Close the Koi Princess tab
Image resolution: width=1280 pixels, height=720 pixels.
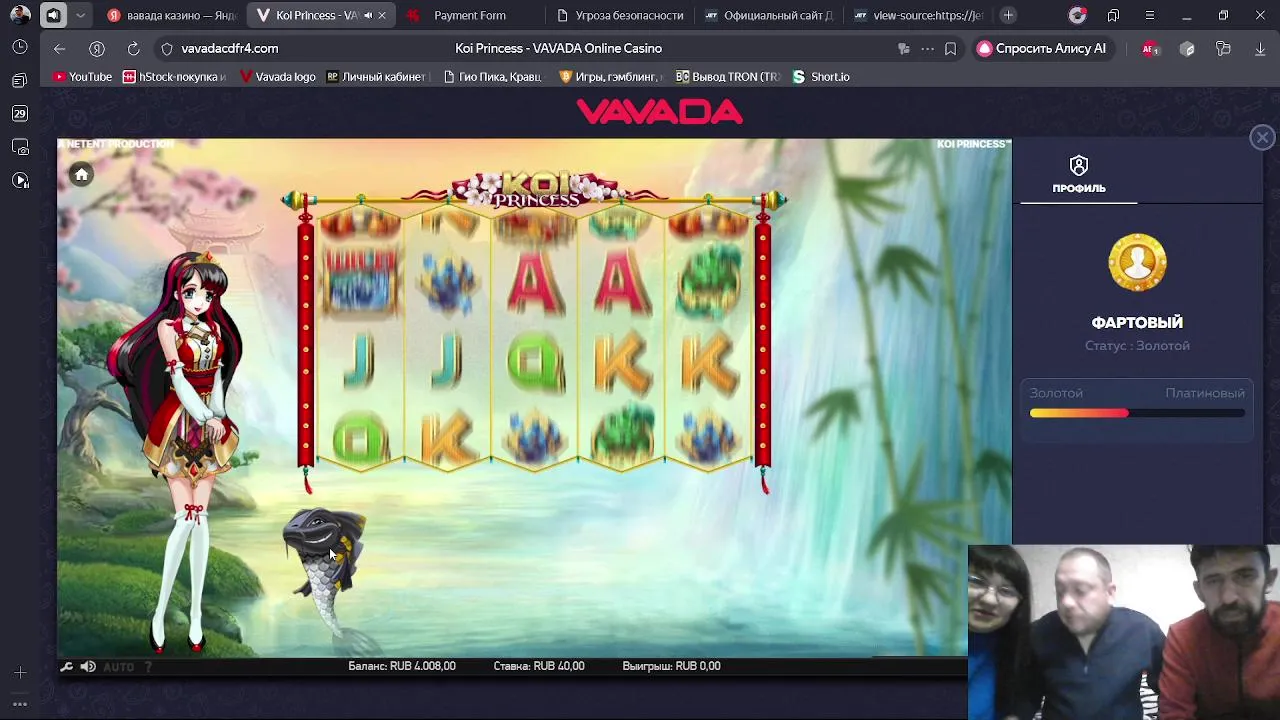point(382,15)
